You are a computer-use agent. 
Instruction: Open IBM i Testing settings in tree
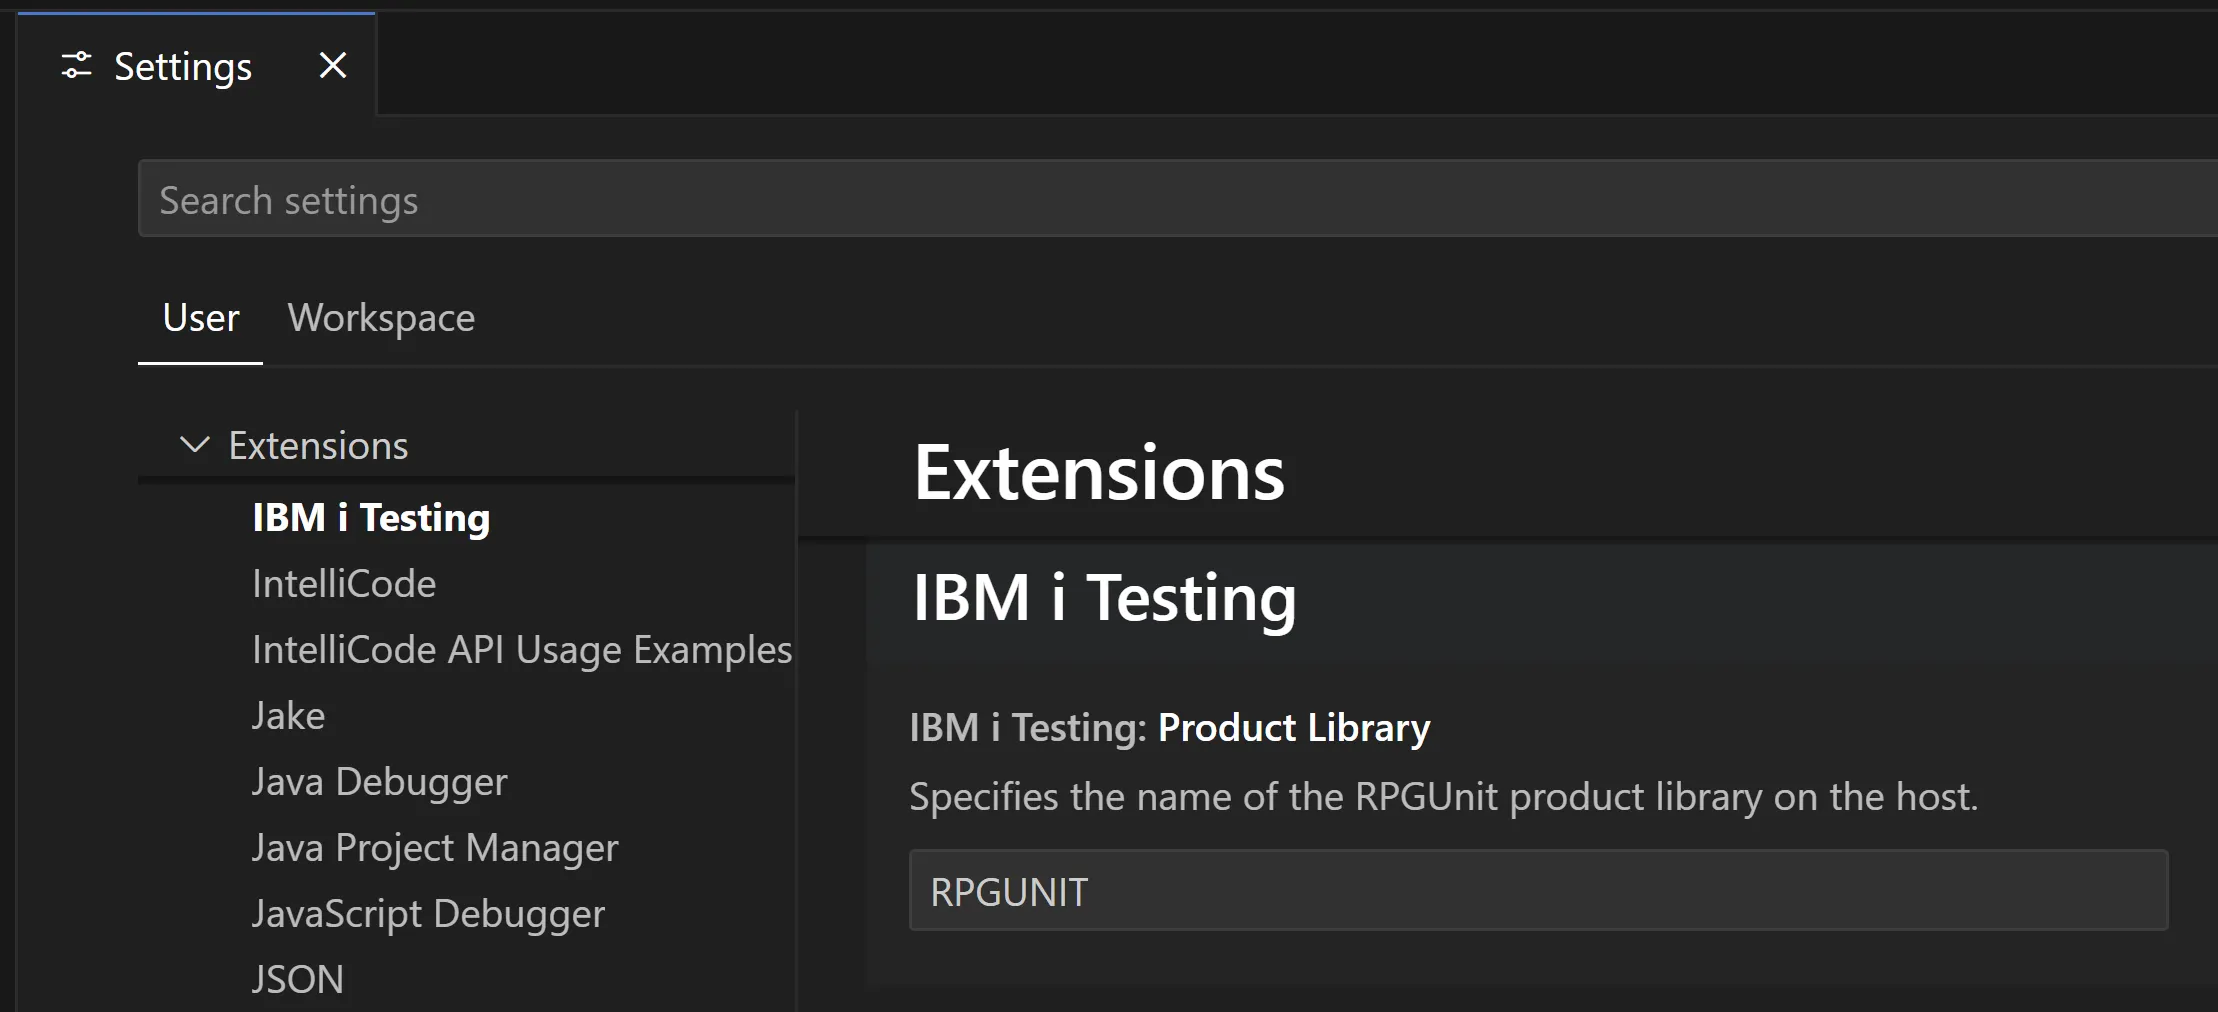(371, 518)
